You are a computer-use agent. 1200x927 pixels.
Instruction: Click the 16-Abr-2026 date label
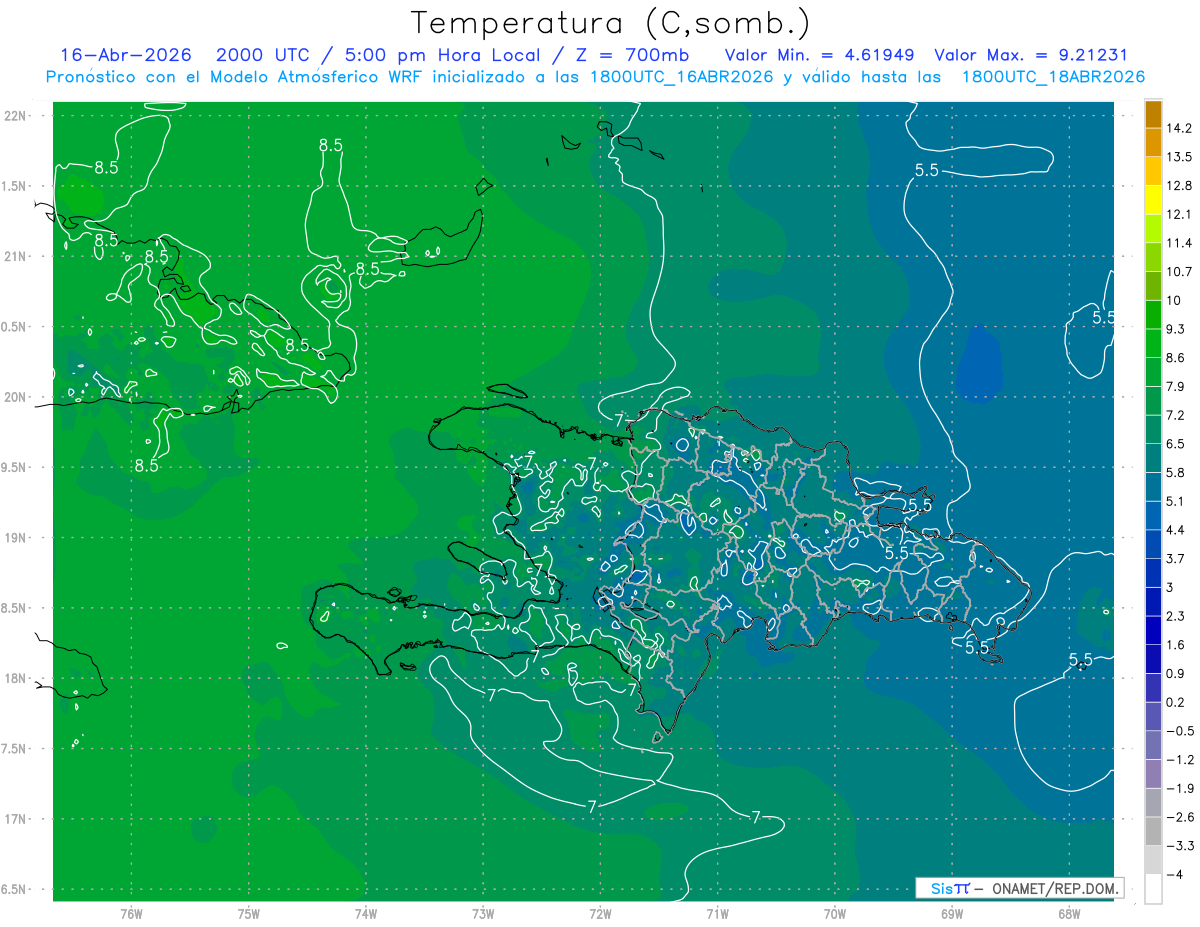click(x=126, y=55)
